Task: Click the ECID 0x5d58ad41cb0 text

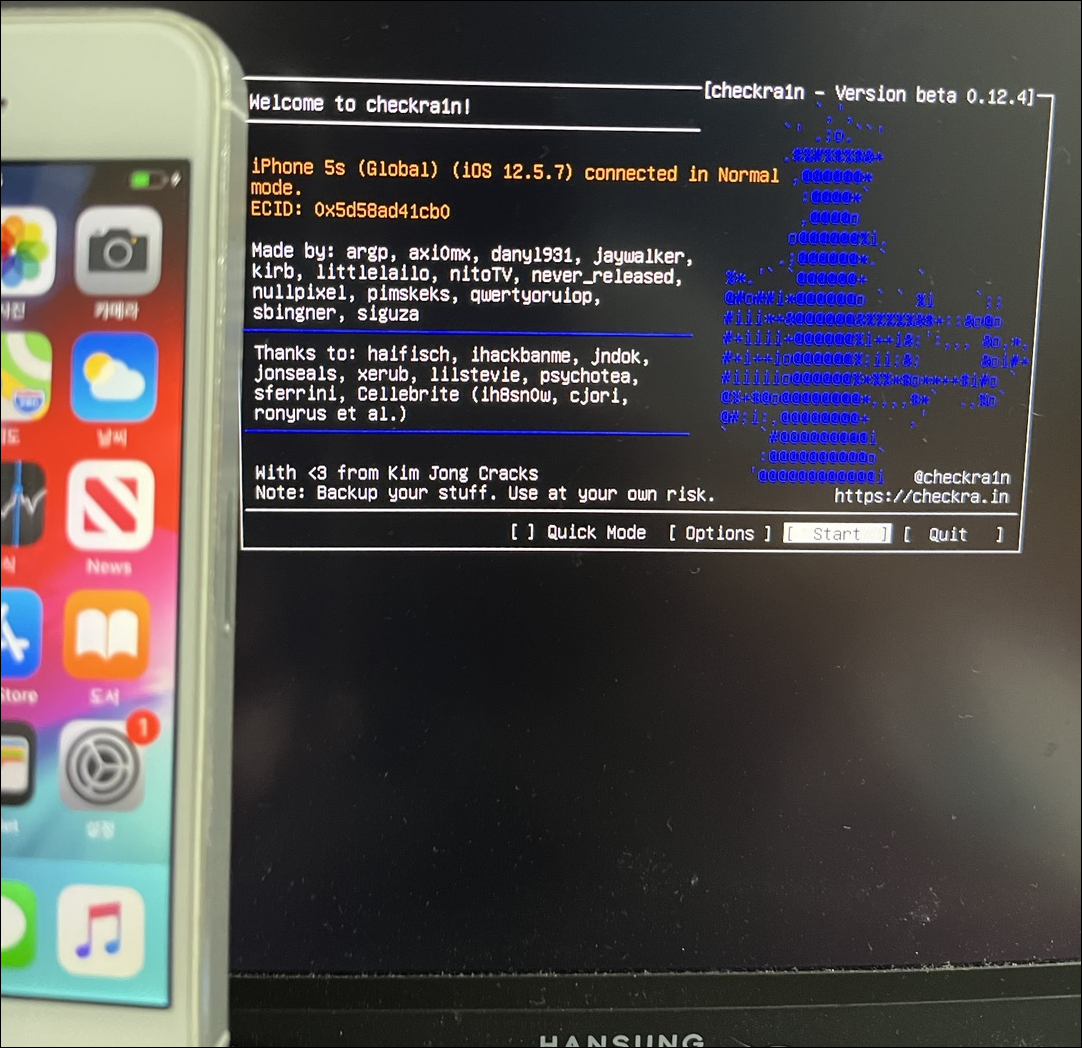Action: tap(350, 210)
